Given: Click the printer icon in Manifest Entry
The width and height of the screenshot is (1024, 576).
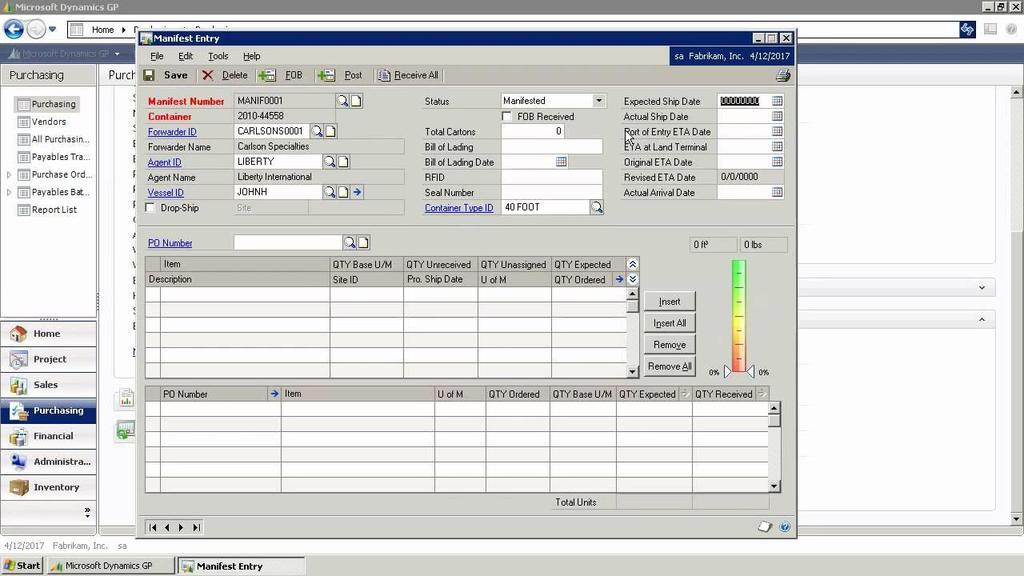Looking at the screenshot, I should (782, 76).
